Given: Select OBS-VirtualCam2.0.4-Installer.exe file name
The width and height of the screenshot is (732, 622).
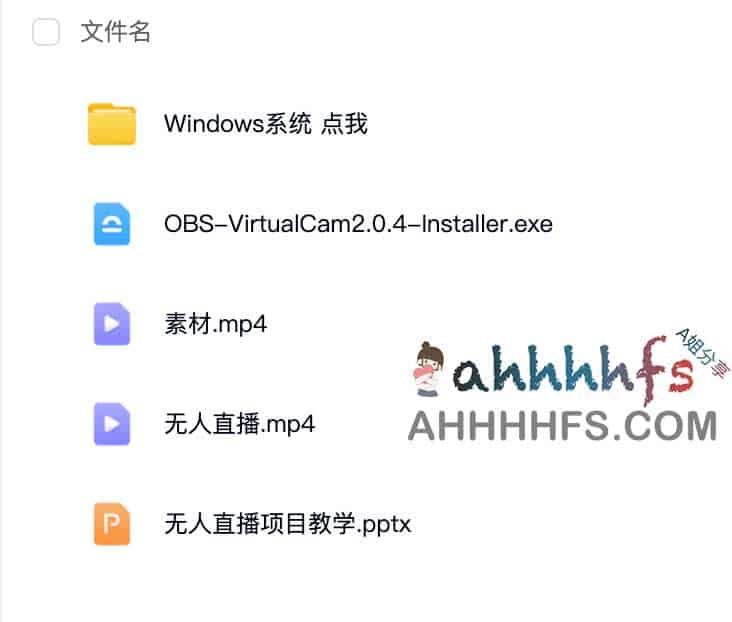Looking at the screenshot, I should pos(358,224).
